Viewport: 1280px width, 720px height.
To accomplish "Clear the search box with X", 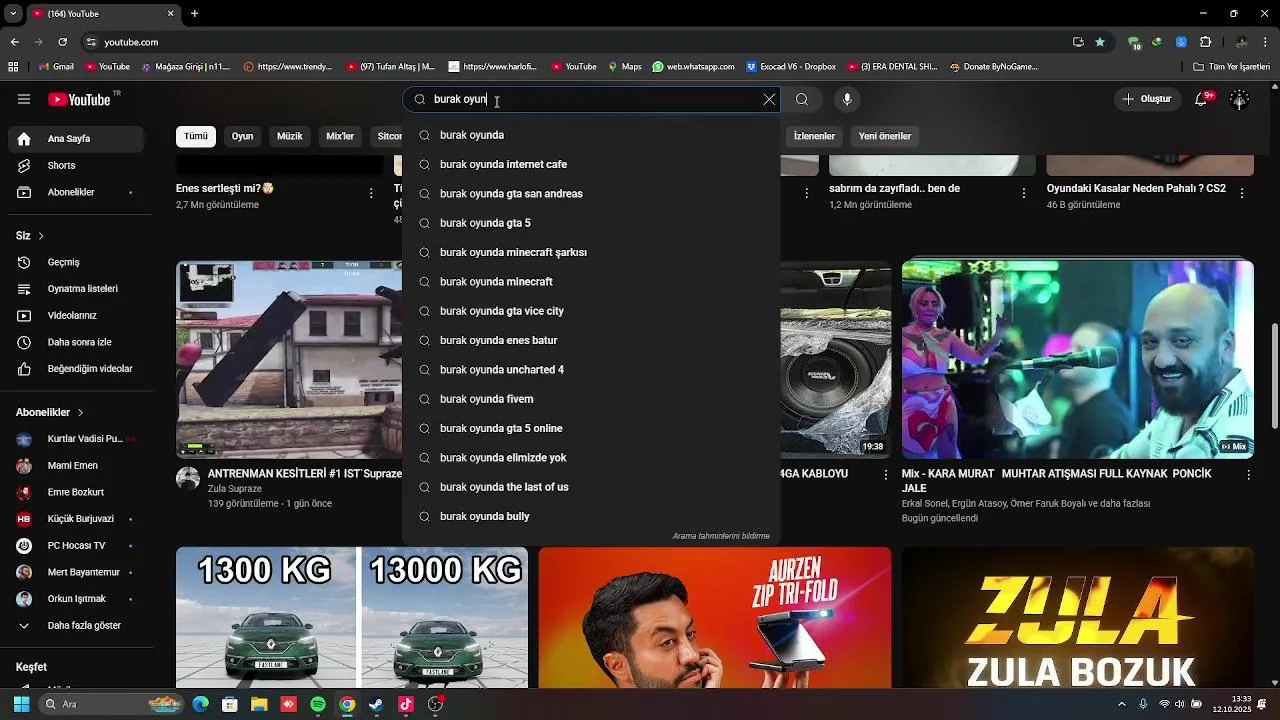I will click(769, 99).
